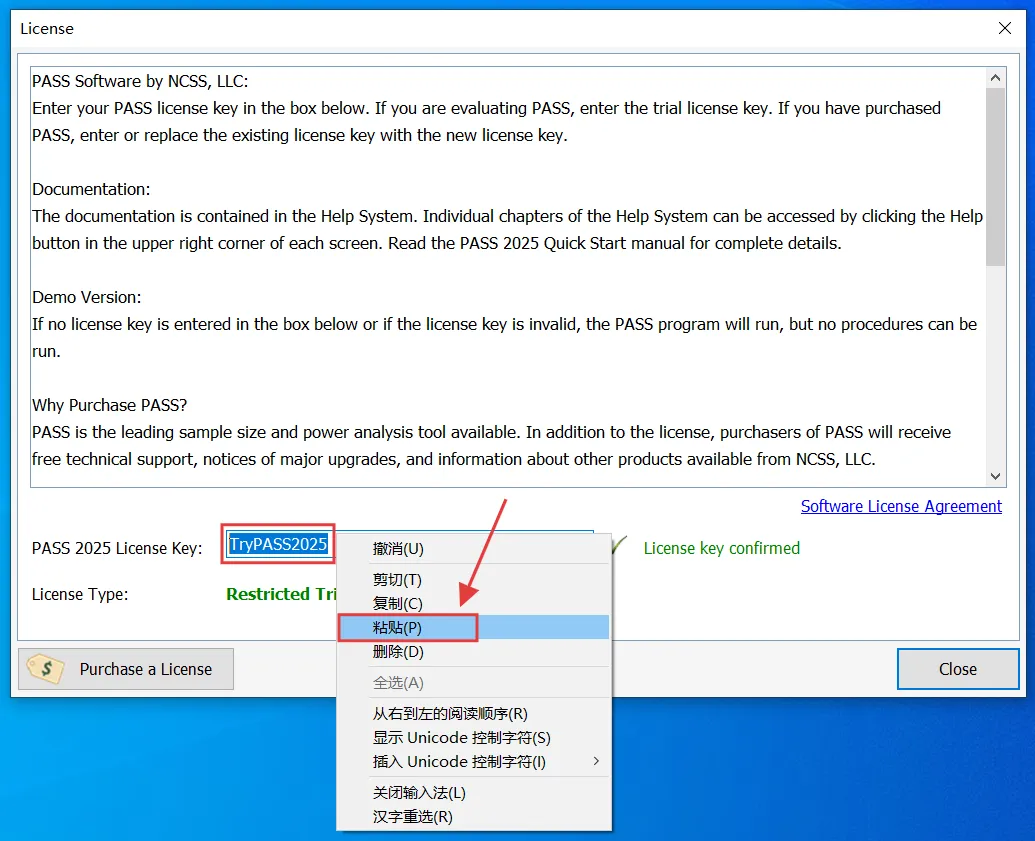Image resolution: width=1035 pixels, height=841 pixels.
Task: Click the Purchase a License button
Action: (x=126, y=669)
